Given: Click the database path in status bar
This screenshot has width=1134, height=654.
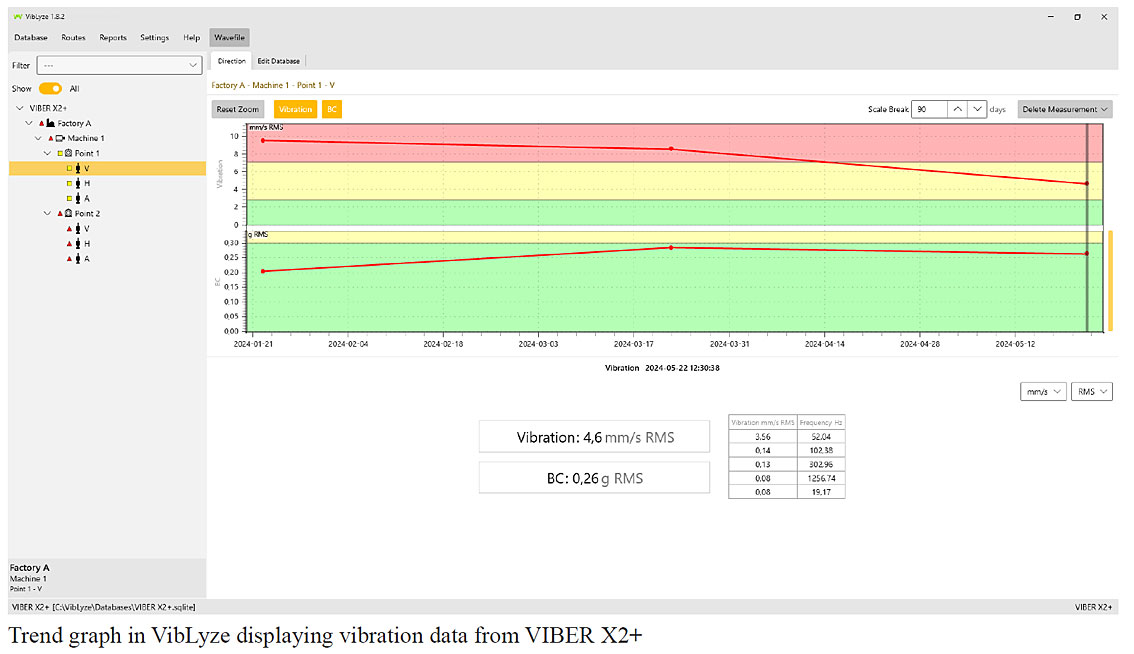Looking at the screenshot, I should (x=124, y=607).
